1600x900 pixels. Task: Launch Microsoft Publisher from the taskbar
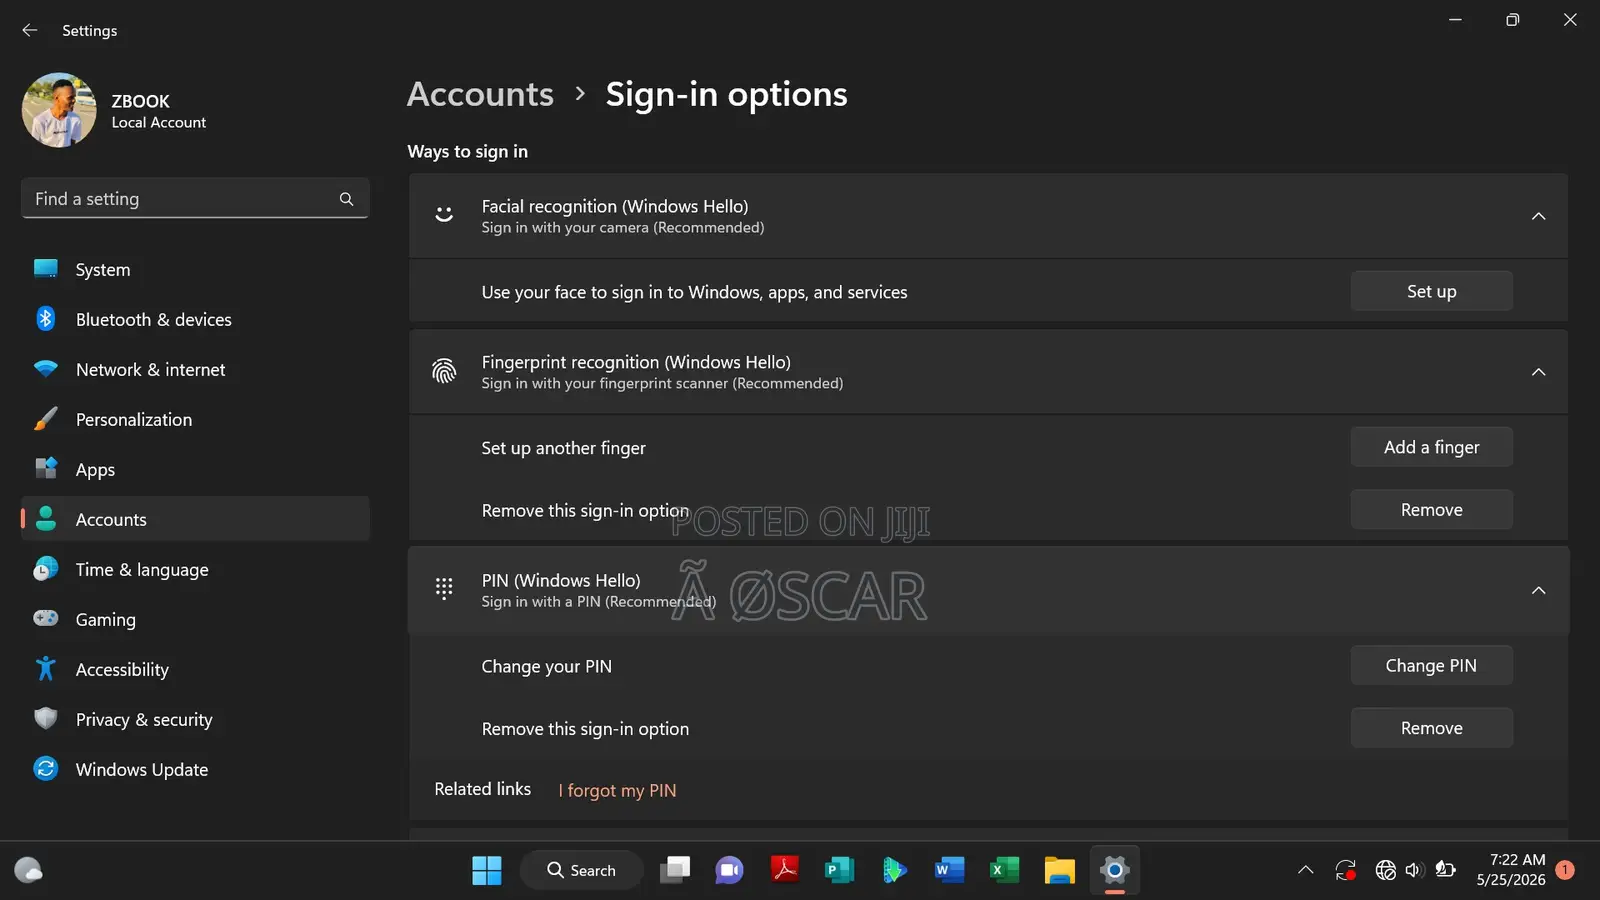click(x=839, y=870)
